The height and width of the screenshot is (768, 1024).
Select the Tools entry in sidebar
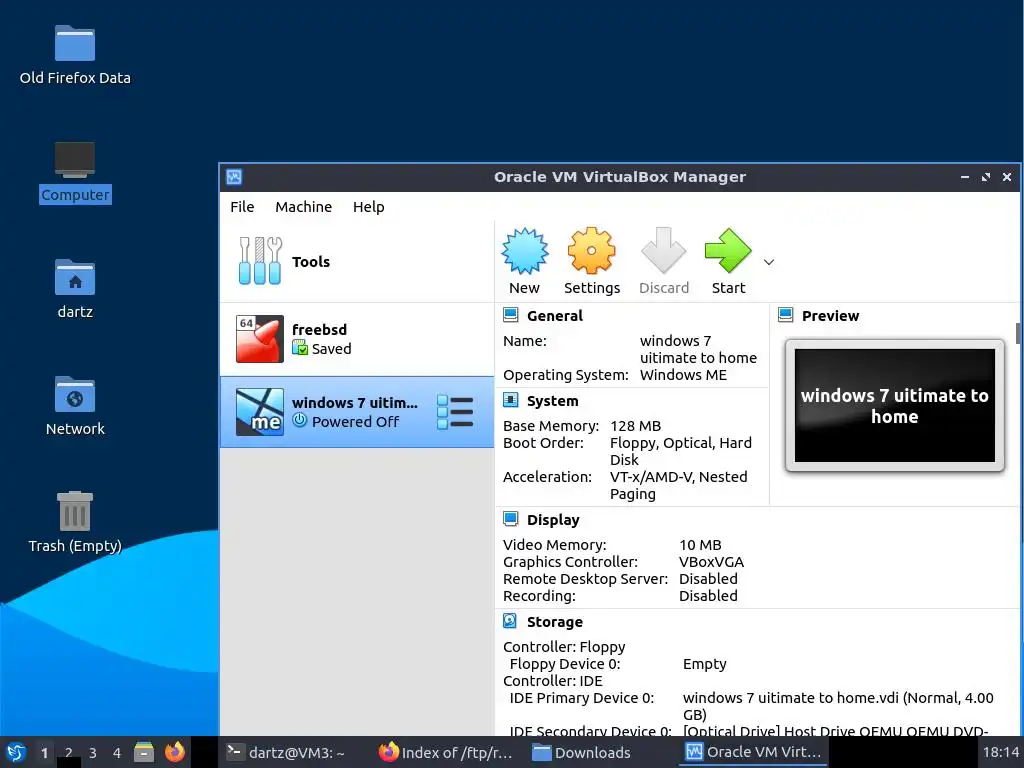pos(357,262)
